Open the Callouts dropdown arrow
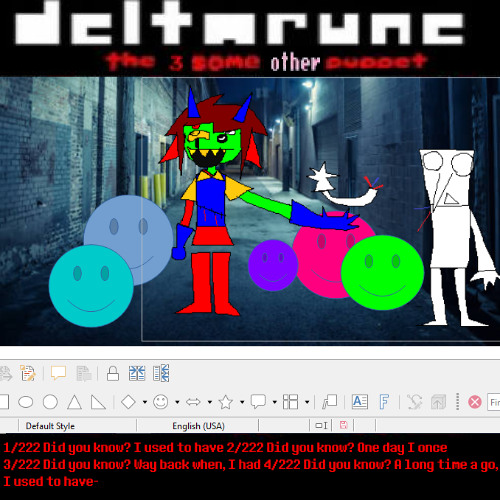Image resolution: width=500 pixels, height=500 pixels. tap(275, 402)
